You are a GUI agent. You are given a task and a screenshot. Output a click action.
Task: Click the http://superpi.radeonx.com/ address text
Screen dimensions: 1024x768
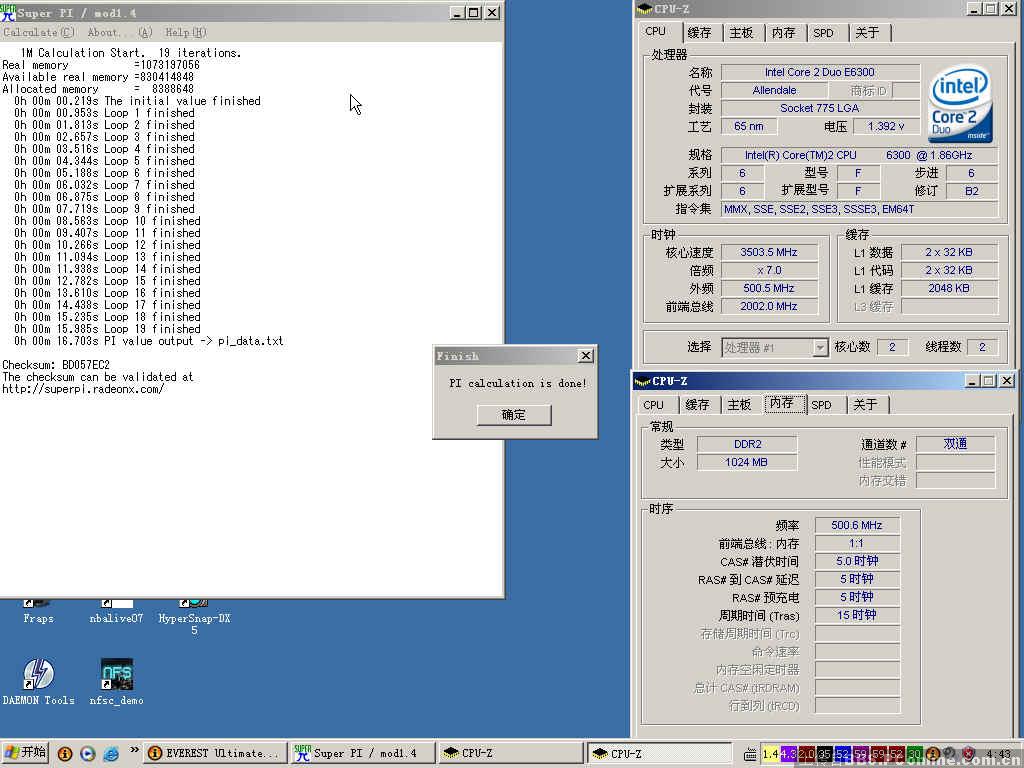tap(83, 389)
